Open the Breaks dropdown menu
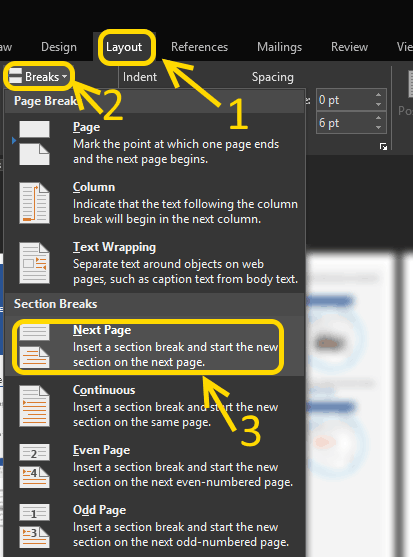The width and height of the screenshot is (413, 557). point(38,76)
